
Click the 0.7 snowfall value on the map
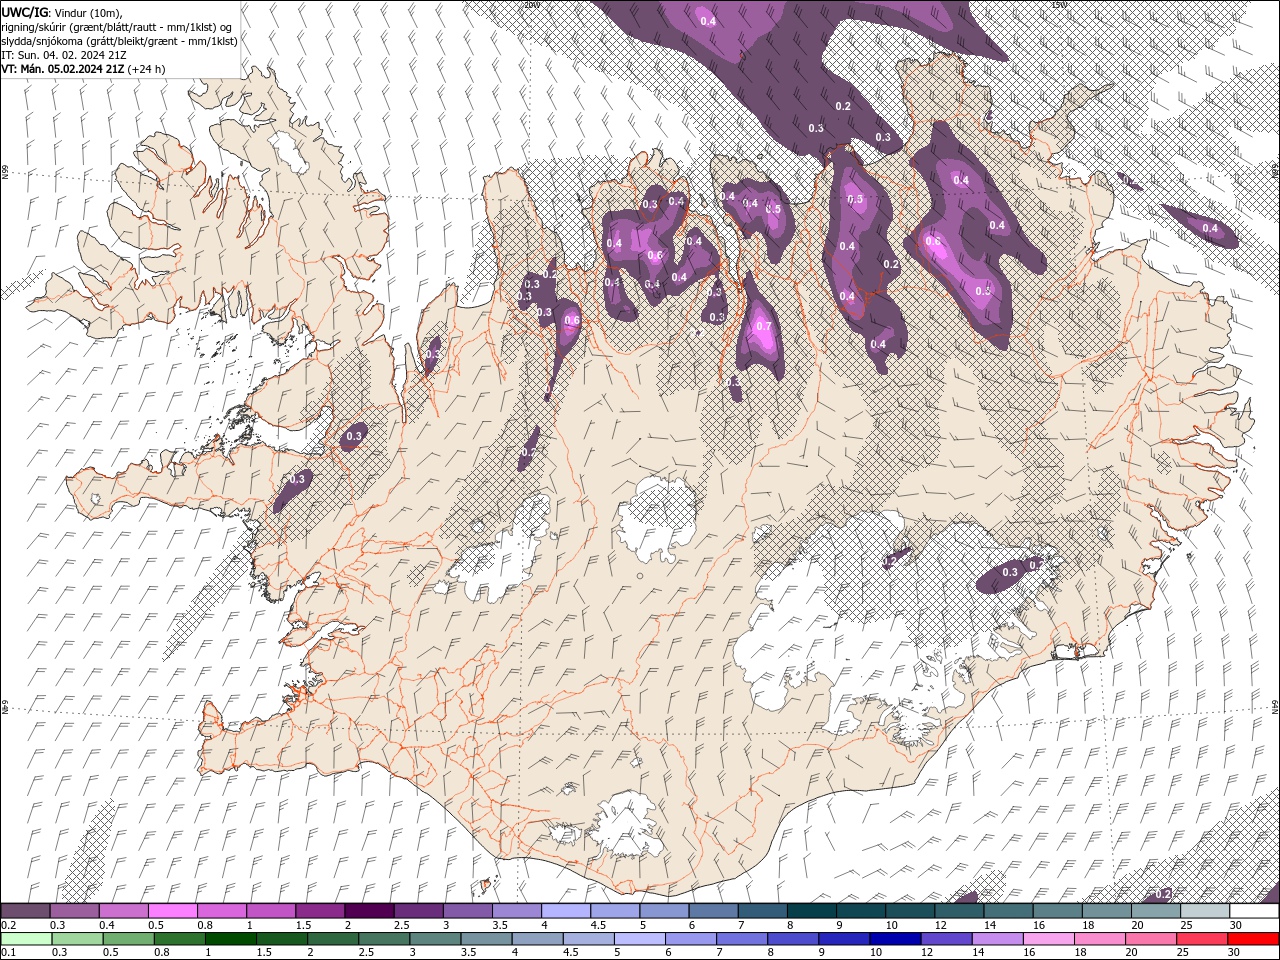(x=764, y=326)
